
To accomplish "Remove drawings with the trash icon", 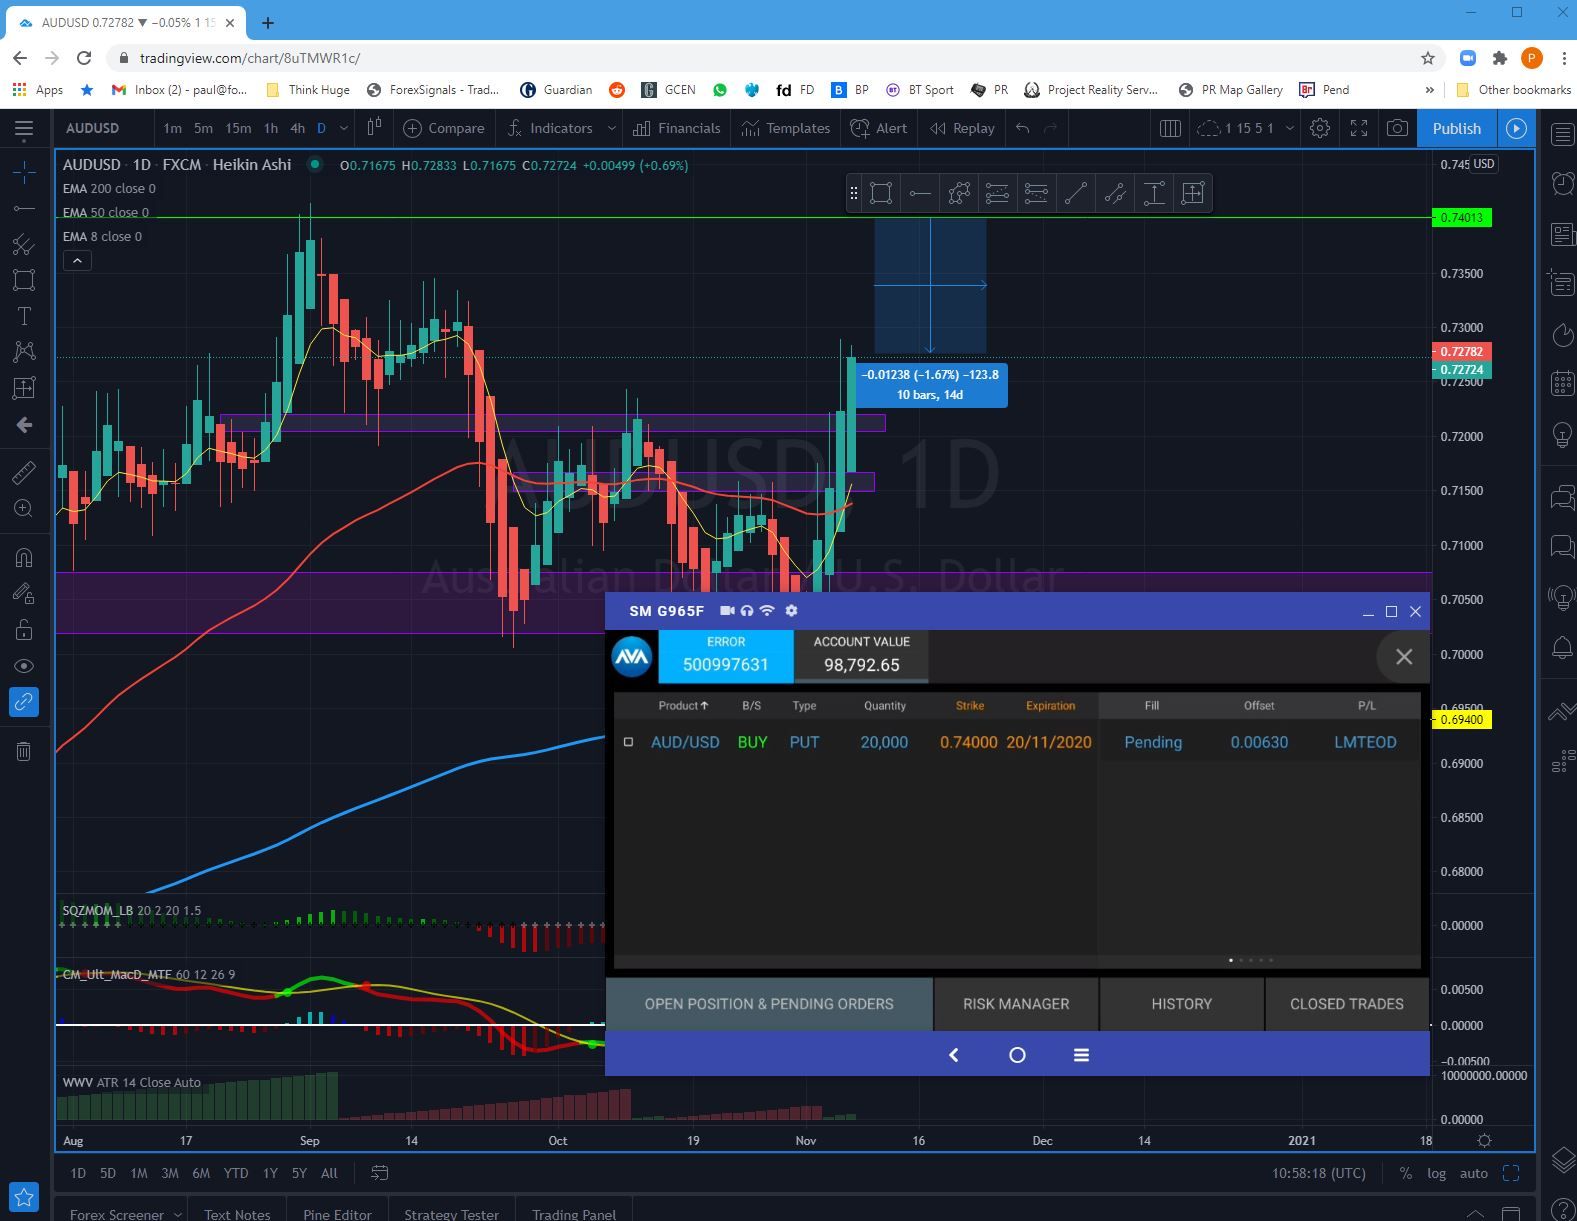I will coord(24,751).
